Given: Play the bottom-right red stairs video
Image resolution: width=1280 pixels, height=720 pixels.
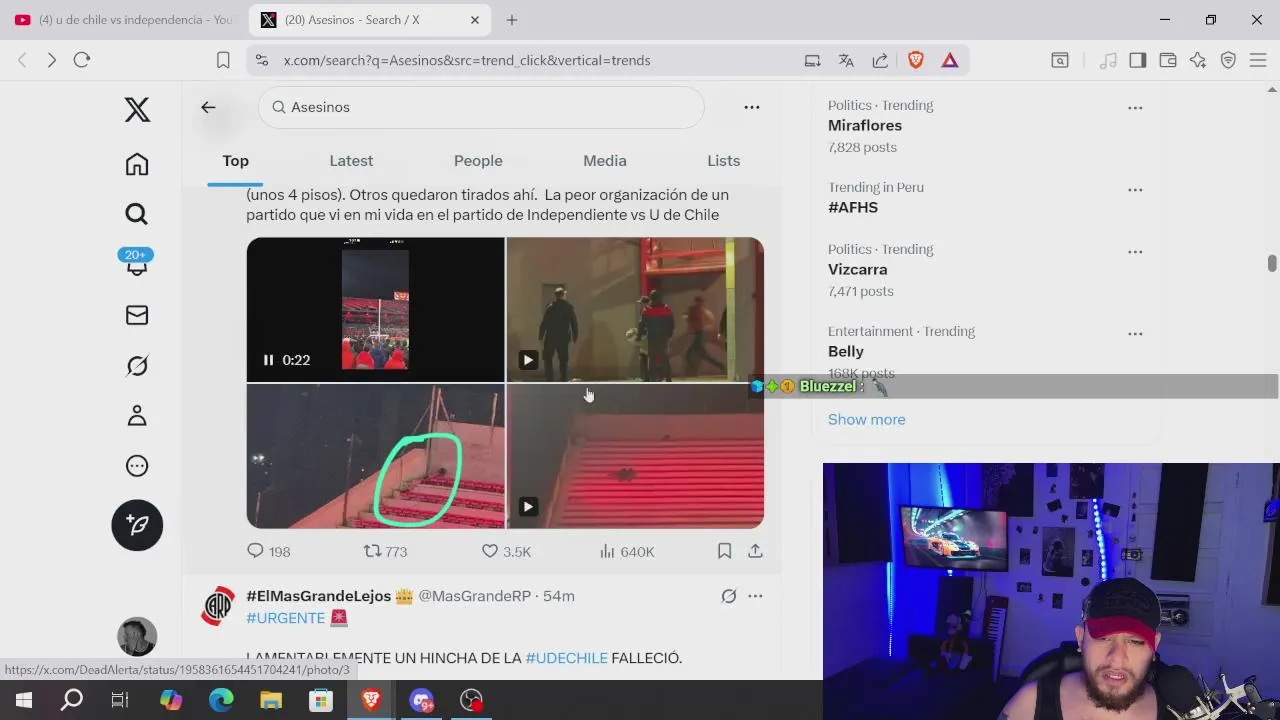Looking at the screenshot, I should point(528,507).
